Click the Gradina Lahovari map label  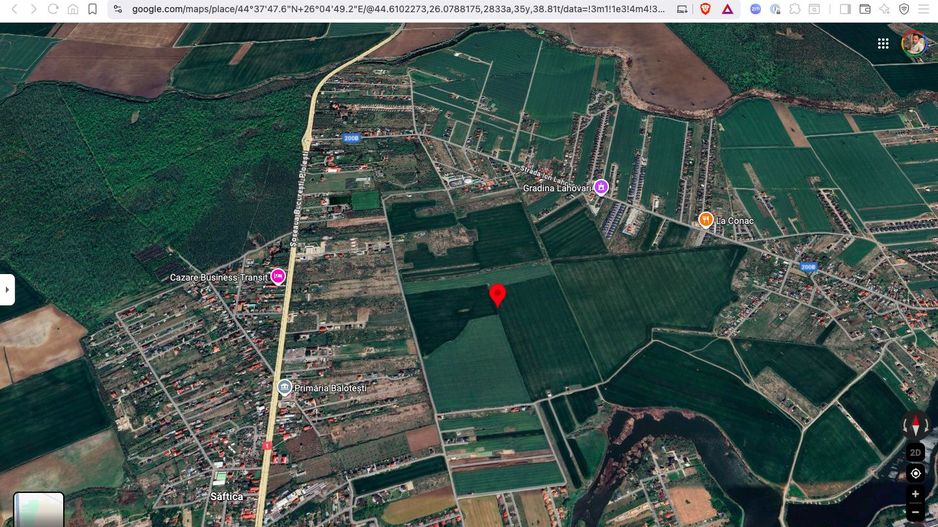coord(557,188)
